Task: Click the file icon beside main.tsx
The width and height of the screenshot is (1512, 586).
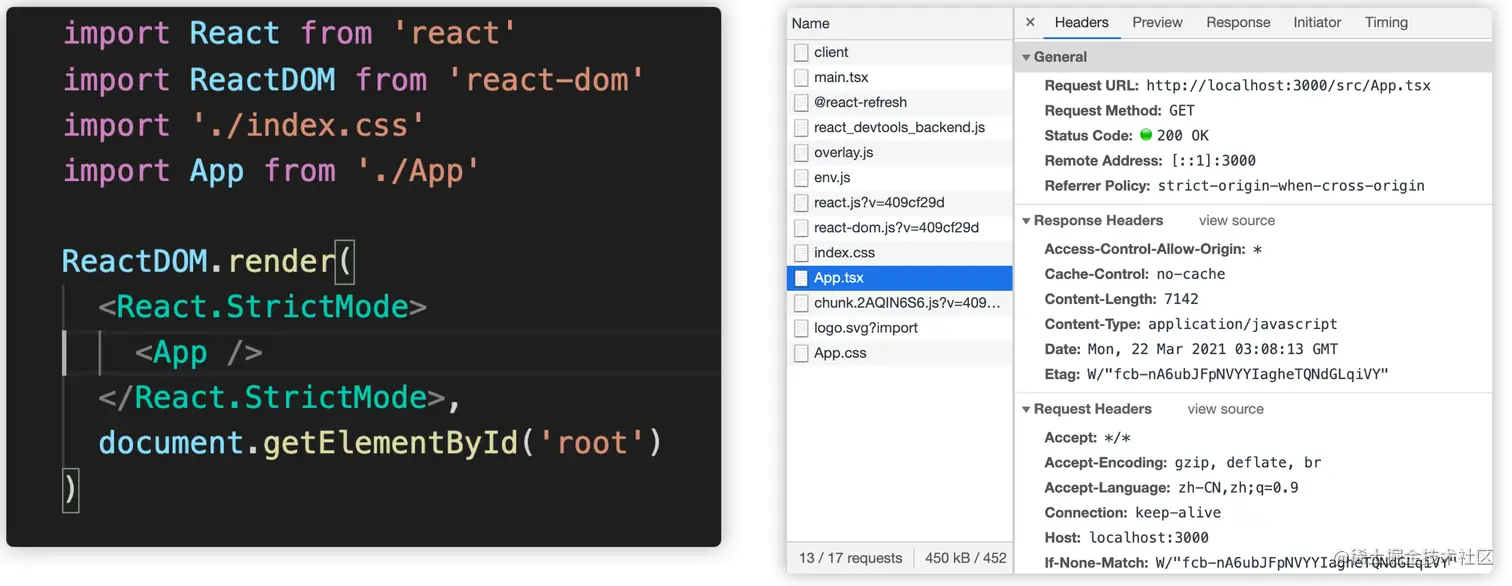Action: [801, 77]
